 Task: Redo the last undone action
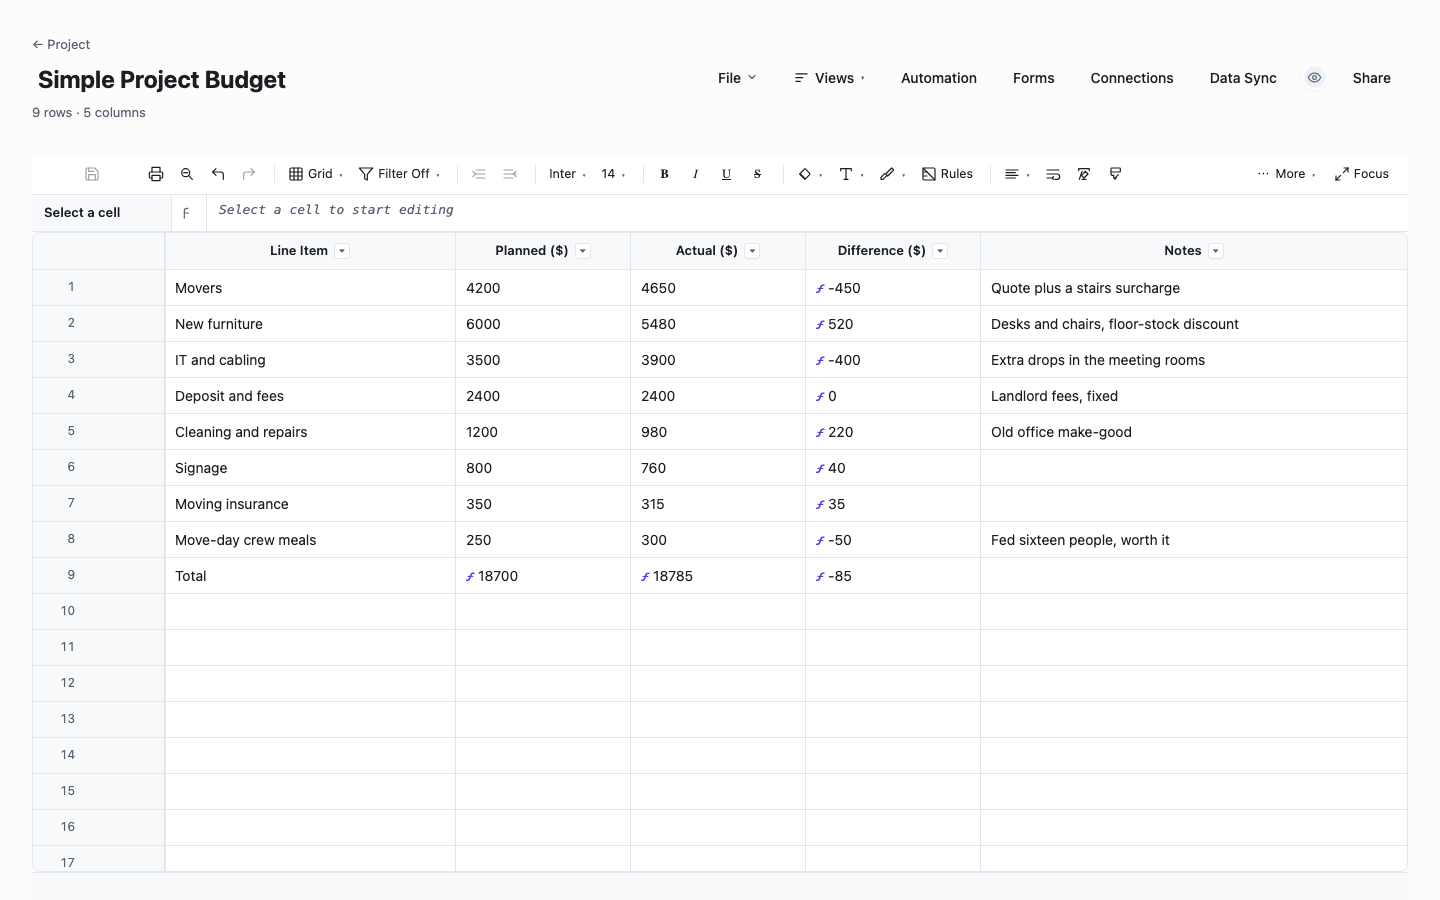249,174
